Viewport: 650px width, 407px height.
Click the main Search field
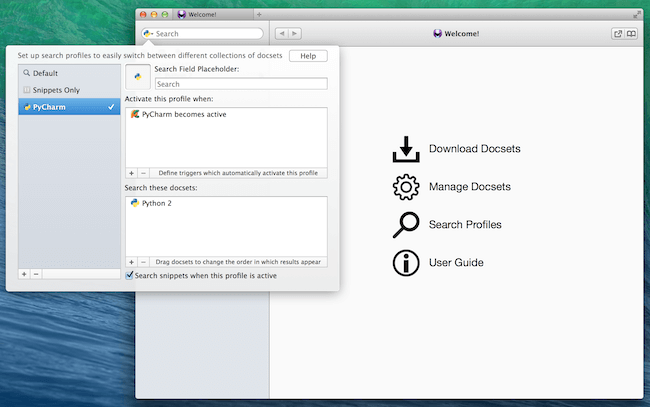[203, 34]
